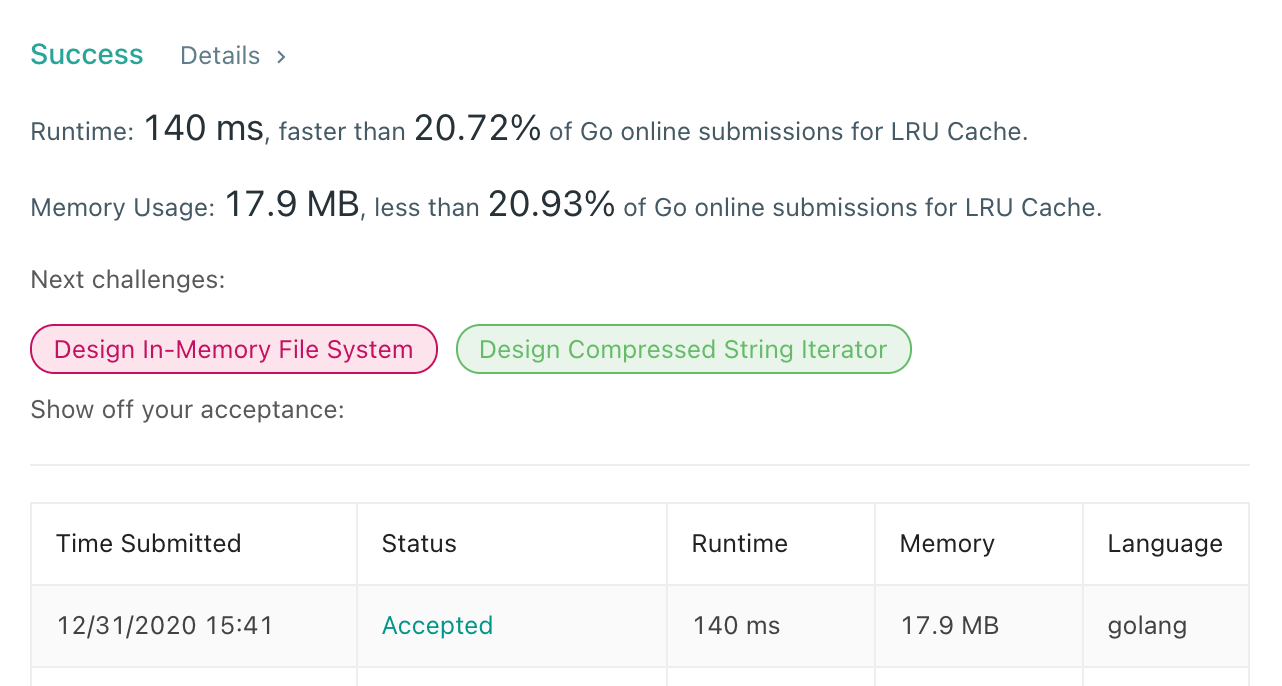Select the 12/31/2020 15:41 submission timestamp

click(165, 626)
